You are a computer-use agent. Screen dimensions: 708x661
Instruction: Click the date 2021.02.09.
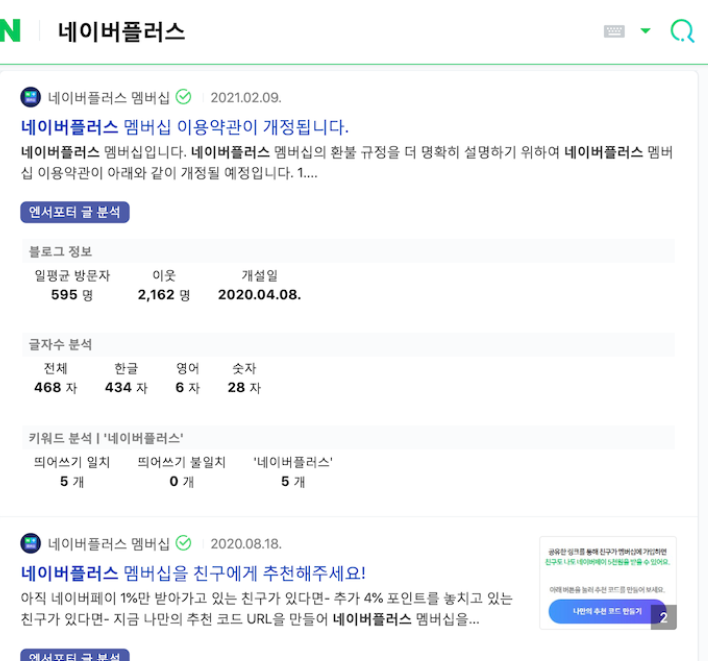246,98
